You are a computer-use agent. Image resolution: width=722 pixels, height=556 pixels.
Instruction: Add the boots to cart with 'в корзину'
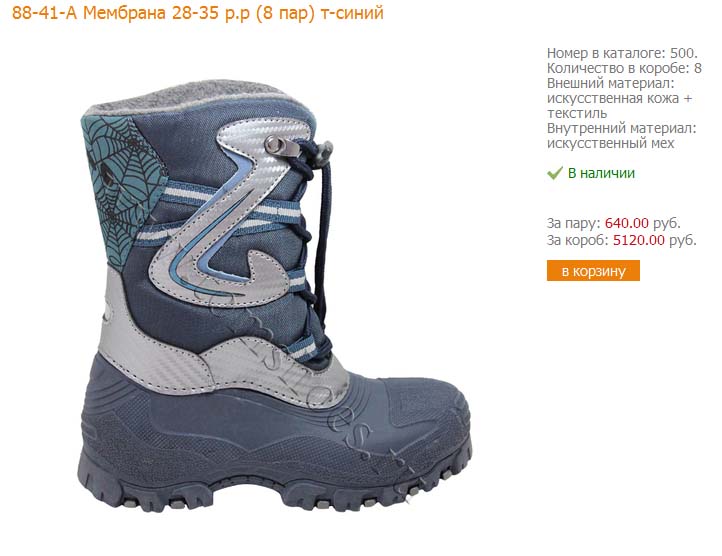[593, 270]
